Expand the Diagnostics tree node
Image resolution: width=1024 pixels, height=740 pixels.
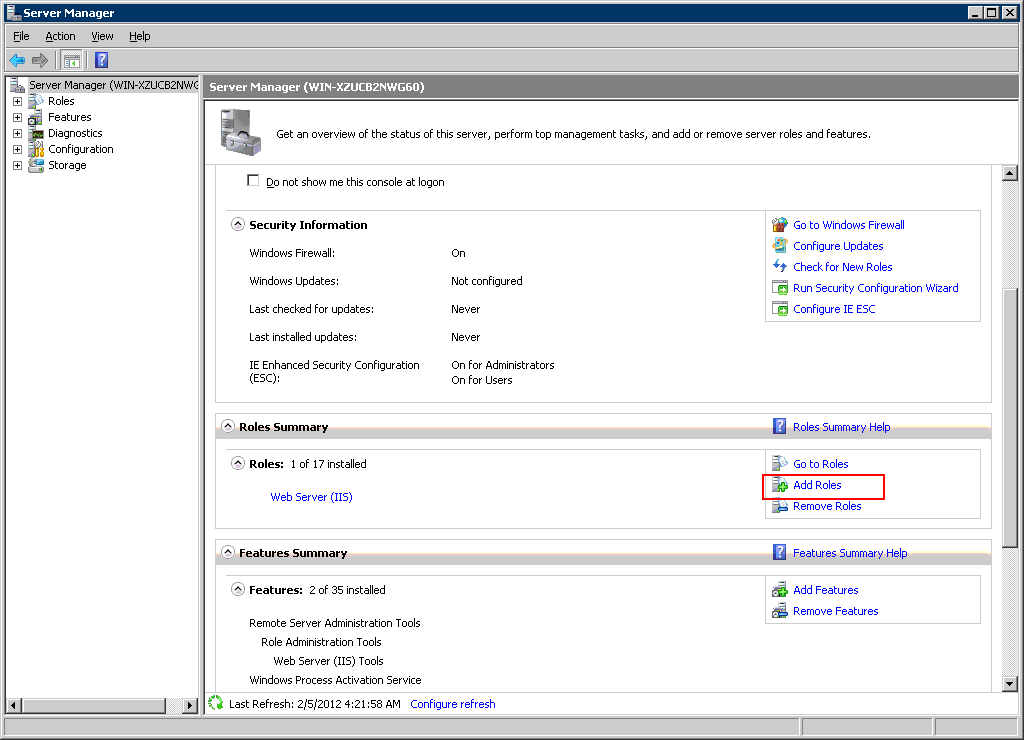point(17,133)
